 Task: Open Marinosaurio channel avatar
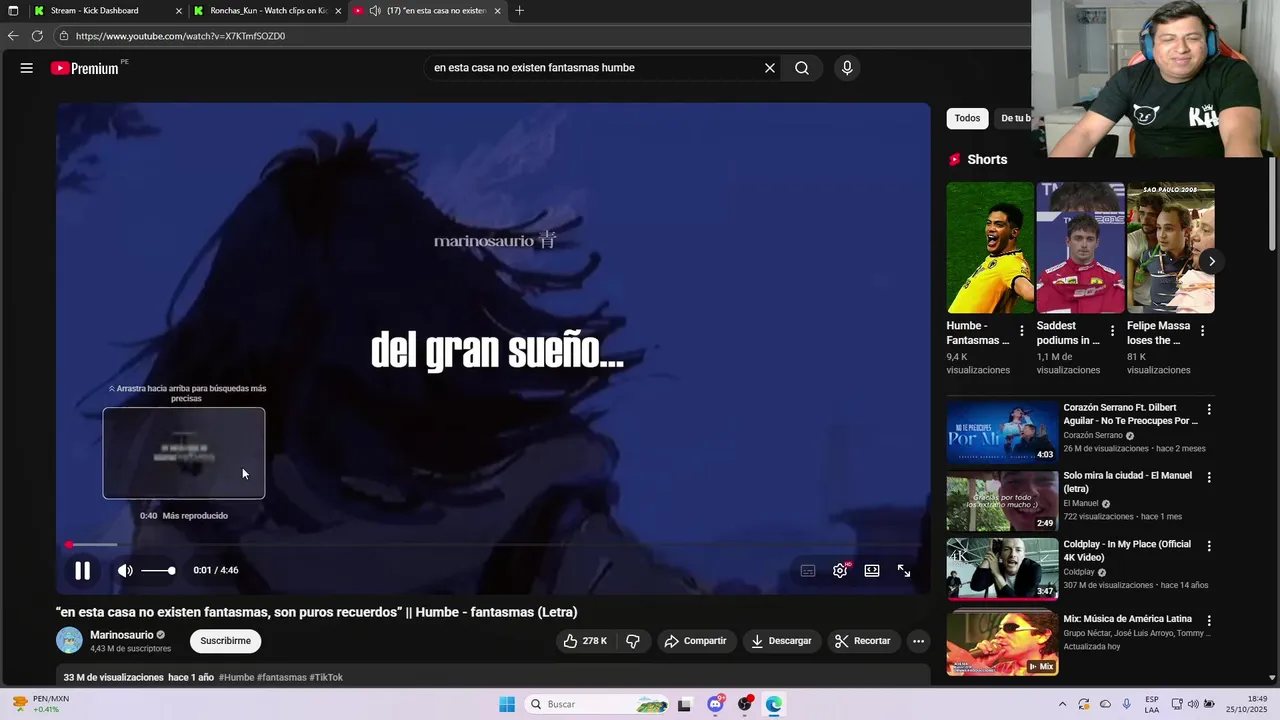coord(69,640)
